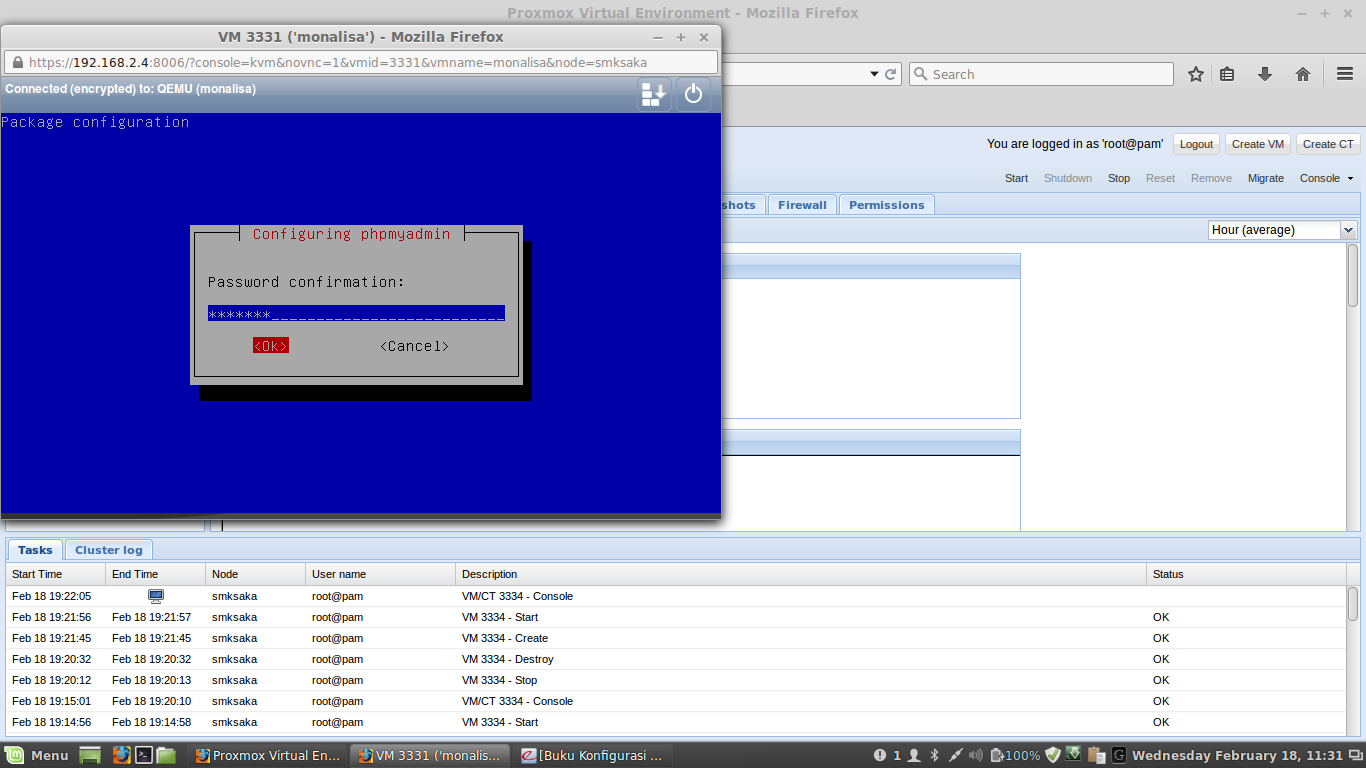Select the 'VM 3334 - Create' task row
The image size is (1366, 768).
pos(676,638)
